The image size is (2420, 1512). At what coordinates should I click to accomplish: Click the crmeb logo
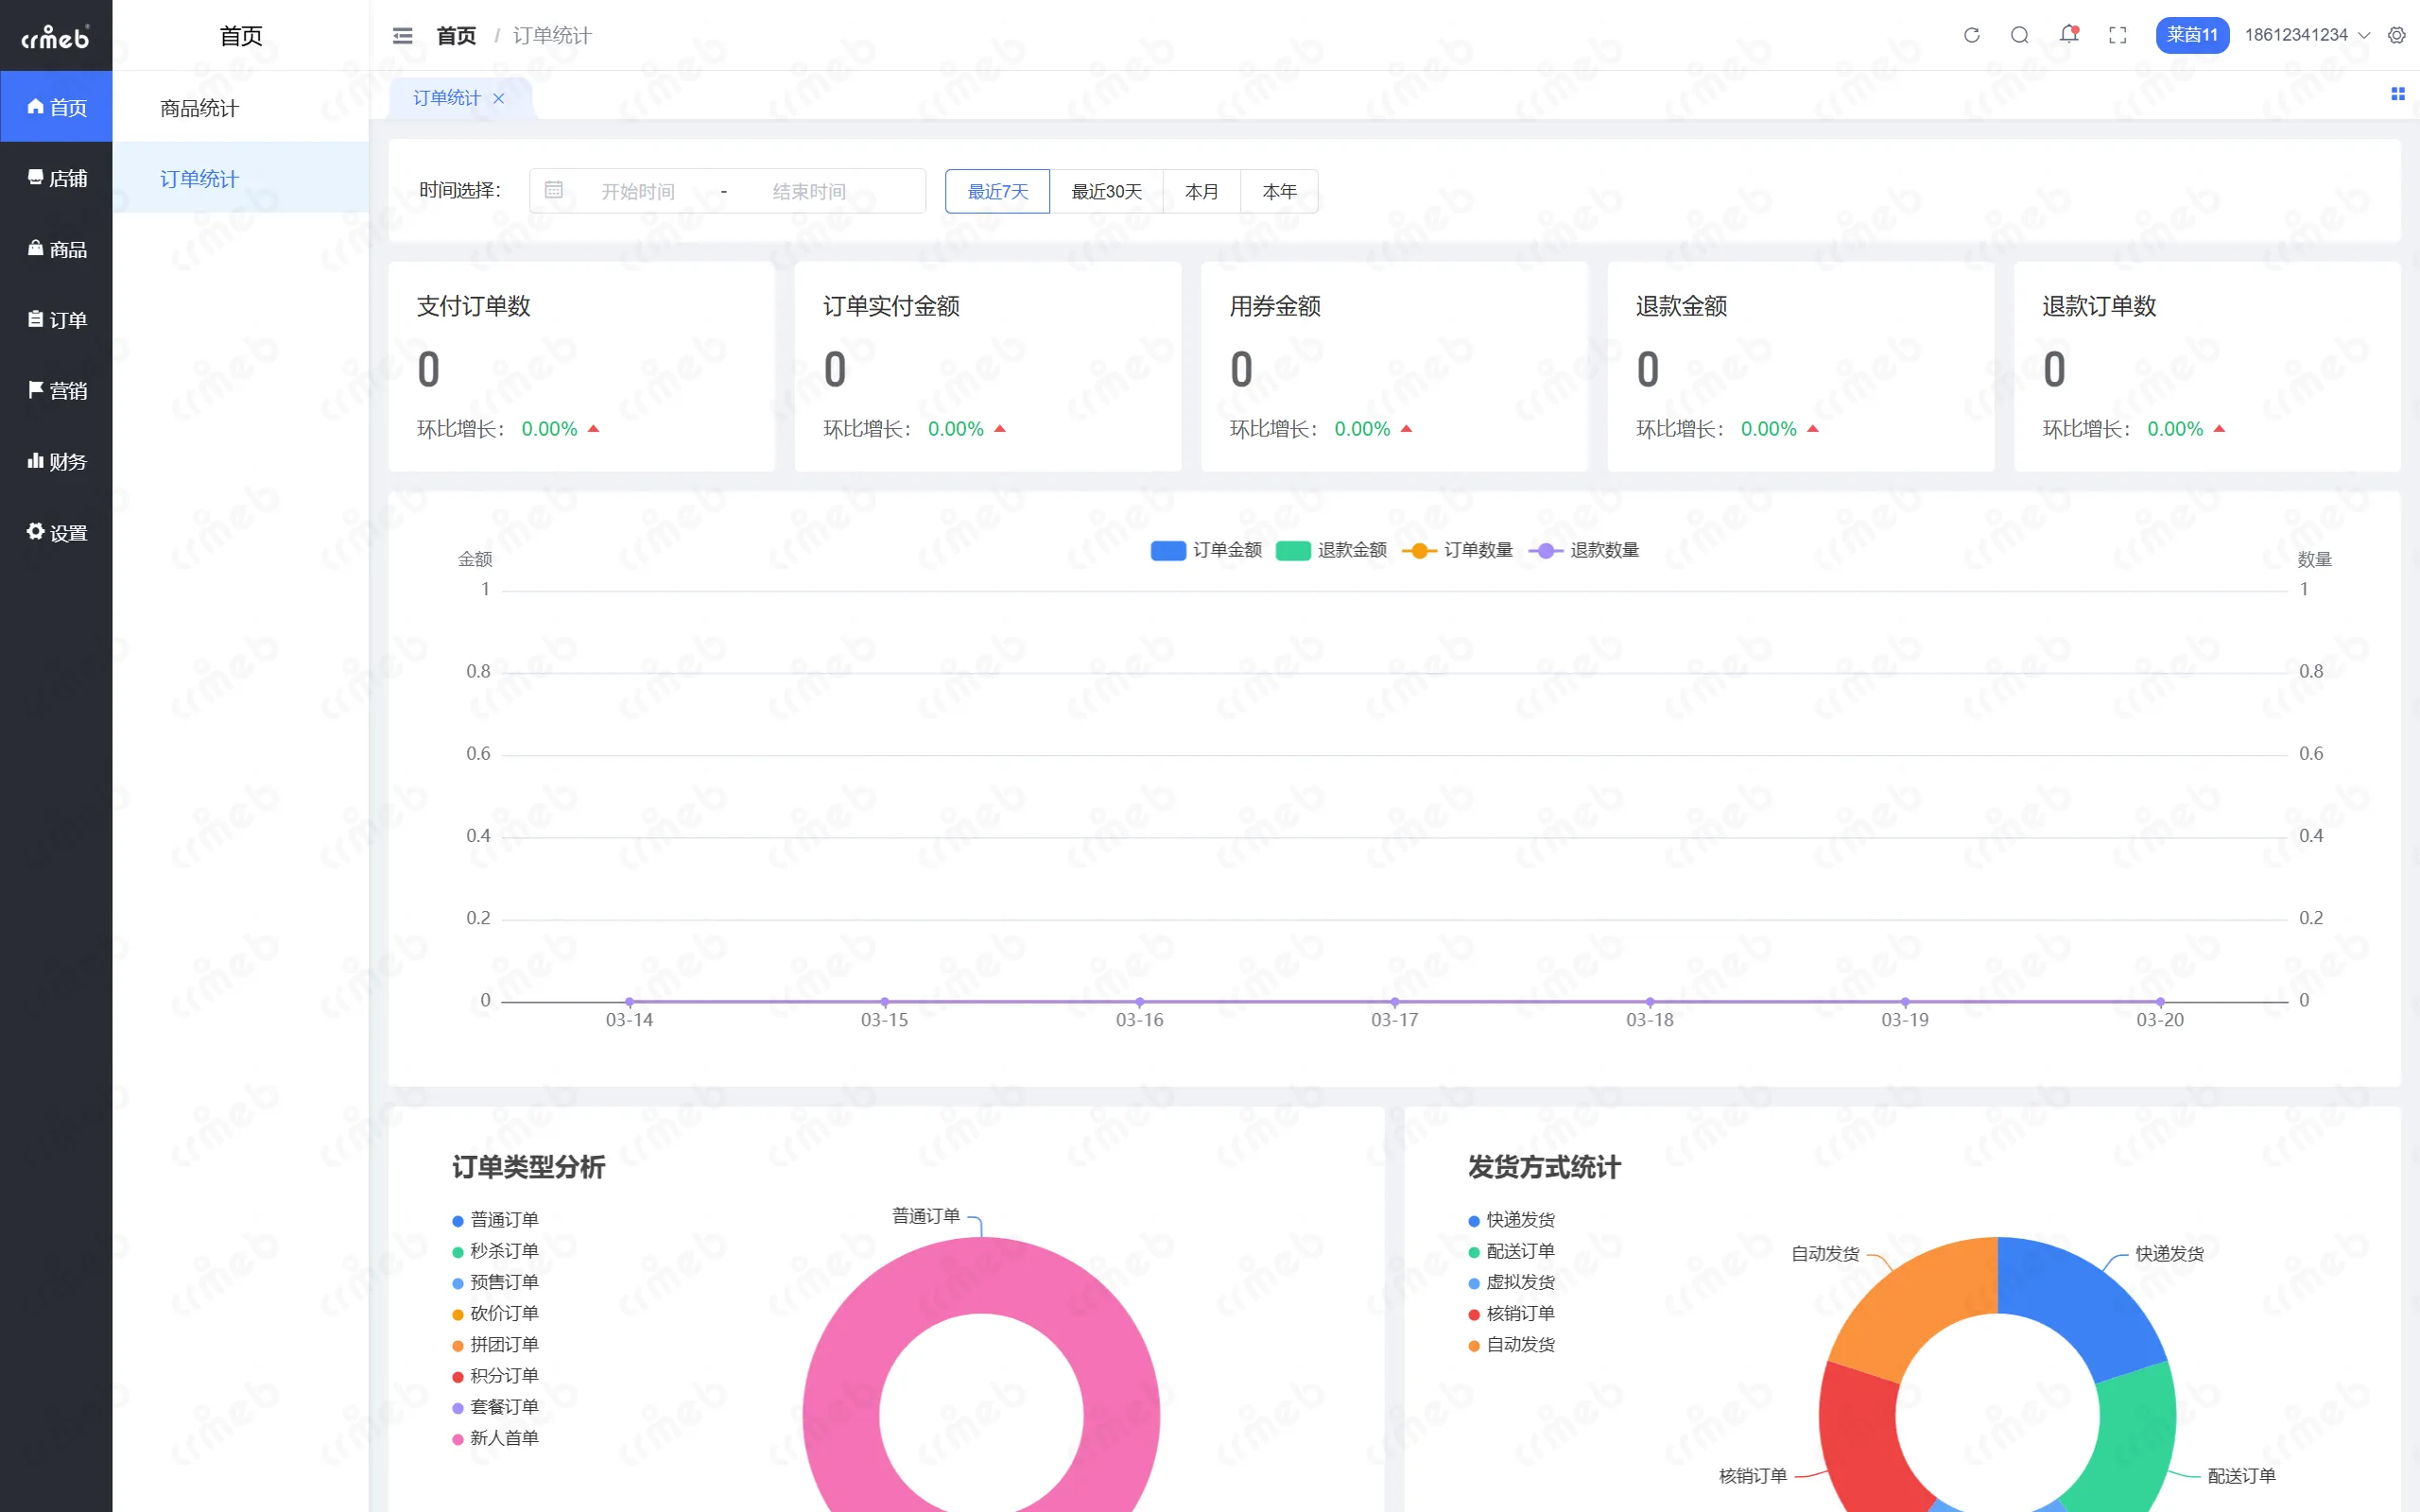[55, 37]
